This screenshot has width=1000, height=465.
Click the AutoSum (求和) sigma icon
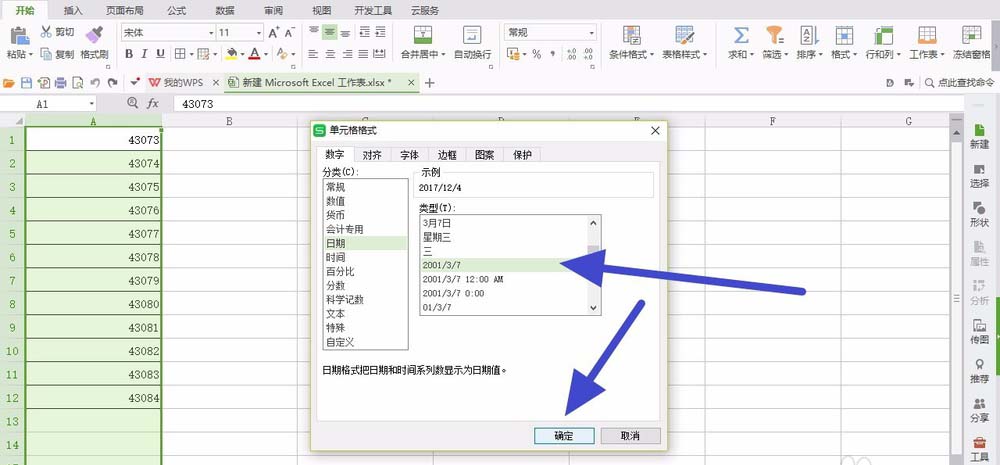pos(741,35)
